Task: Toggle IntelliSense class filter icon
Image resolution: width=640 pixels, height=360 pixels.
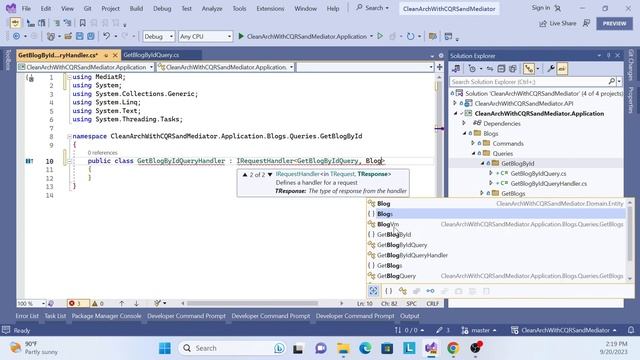Action: 403,291
